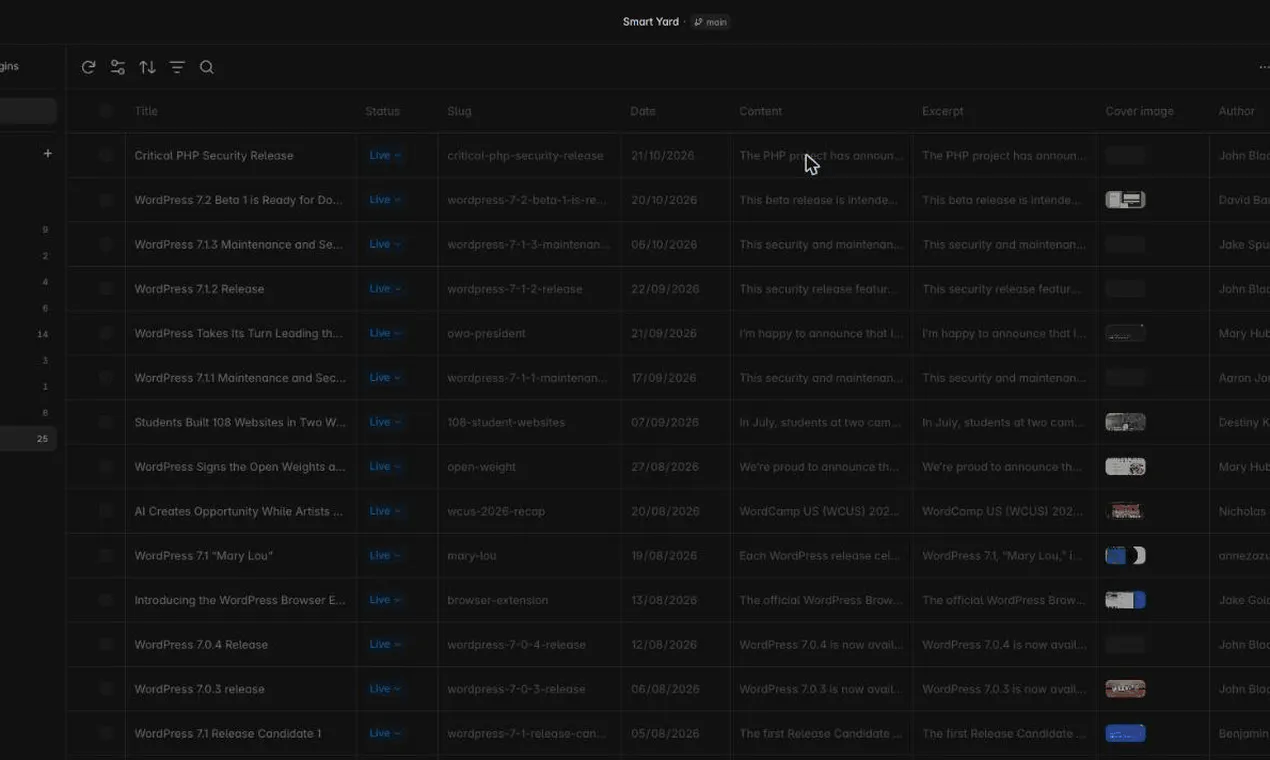Image resolution: width=1270 pixels, height=760 pixels.
Task: Click slug "wordpress-7-0-4-release"
Action: [516, 645]
